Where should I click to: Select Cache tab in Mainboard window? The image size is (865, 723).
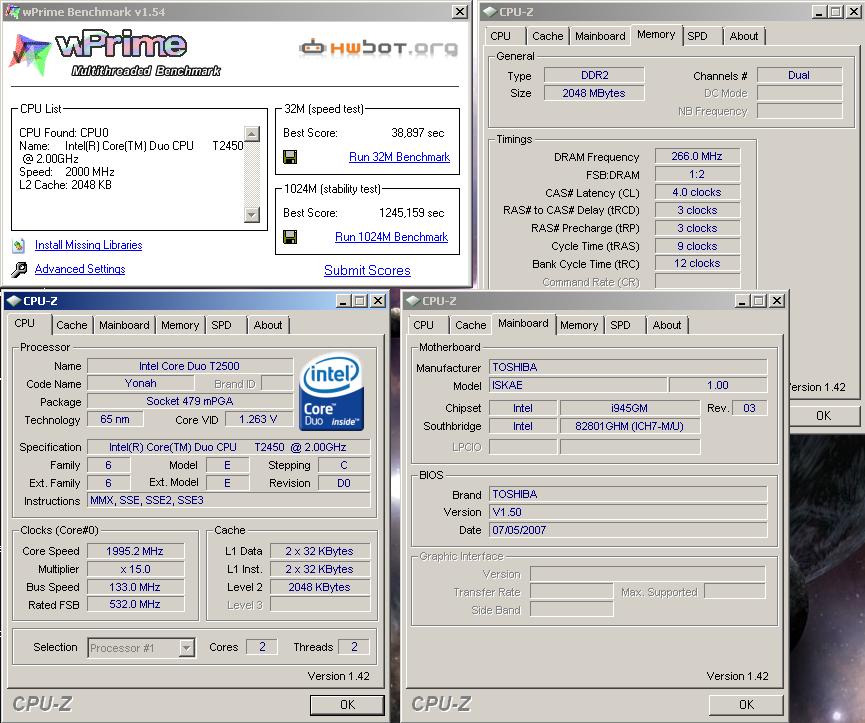(x=471, y=325)
